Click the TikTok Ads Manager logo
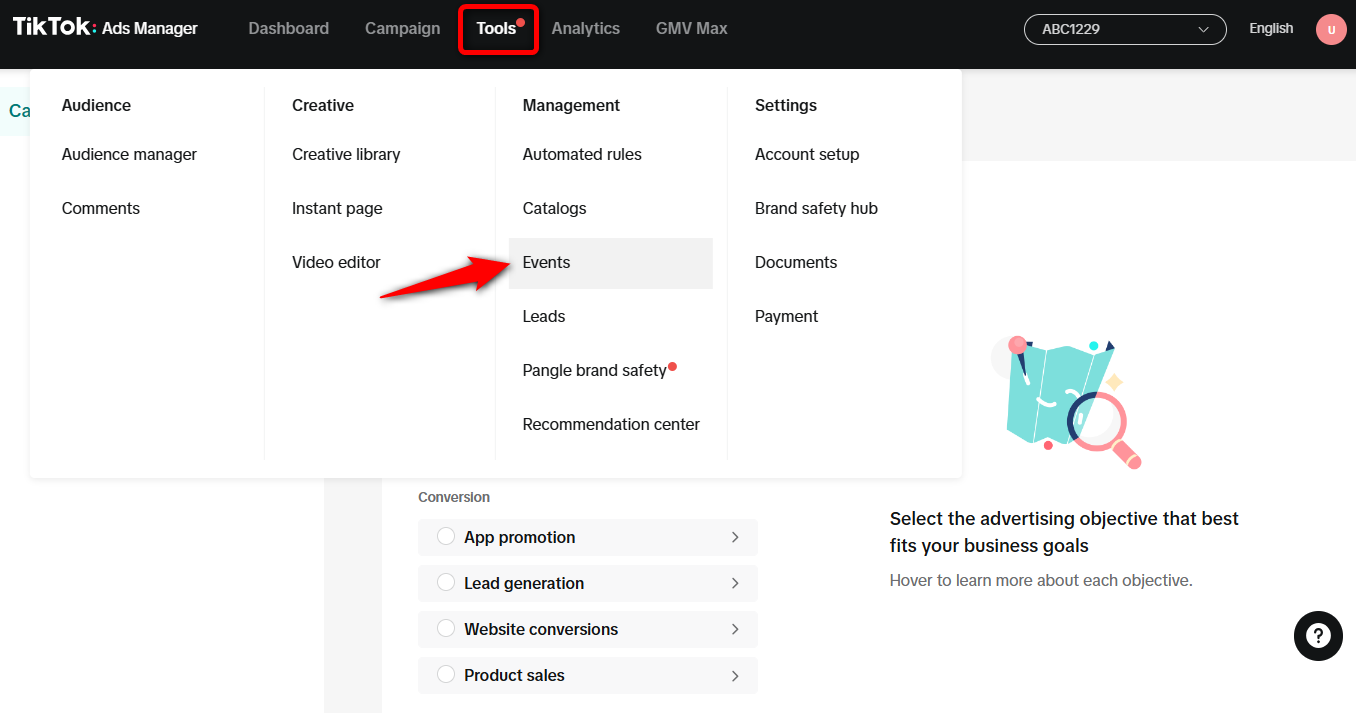Screen dimensions: 1356x713 [x=105, y=28]
